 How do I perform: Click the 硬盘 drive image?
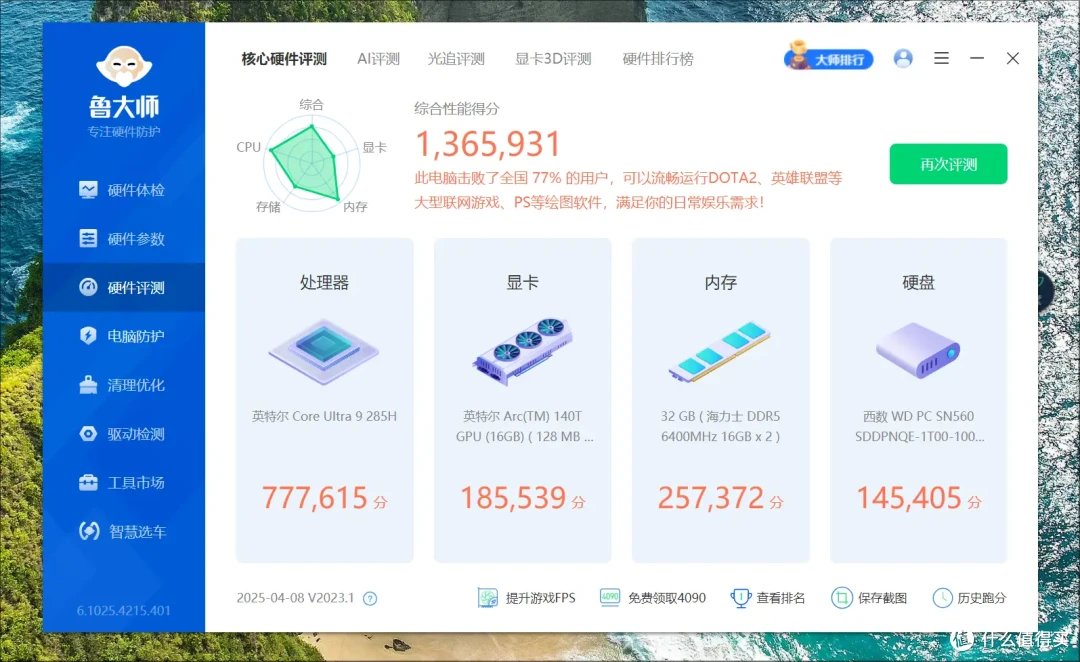pyautogui.click(x=918, y=350)
